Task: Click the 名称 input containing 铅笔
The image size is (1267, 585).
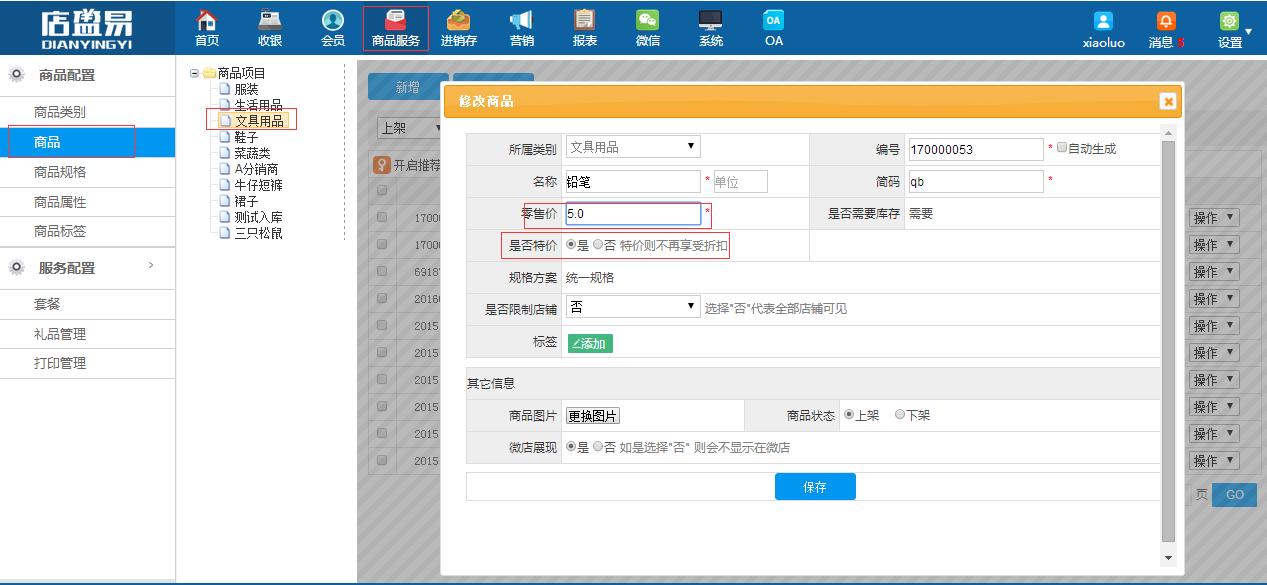Action: pos(633,181)
